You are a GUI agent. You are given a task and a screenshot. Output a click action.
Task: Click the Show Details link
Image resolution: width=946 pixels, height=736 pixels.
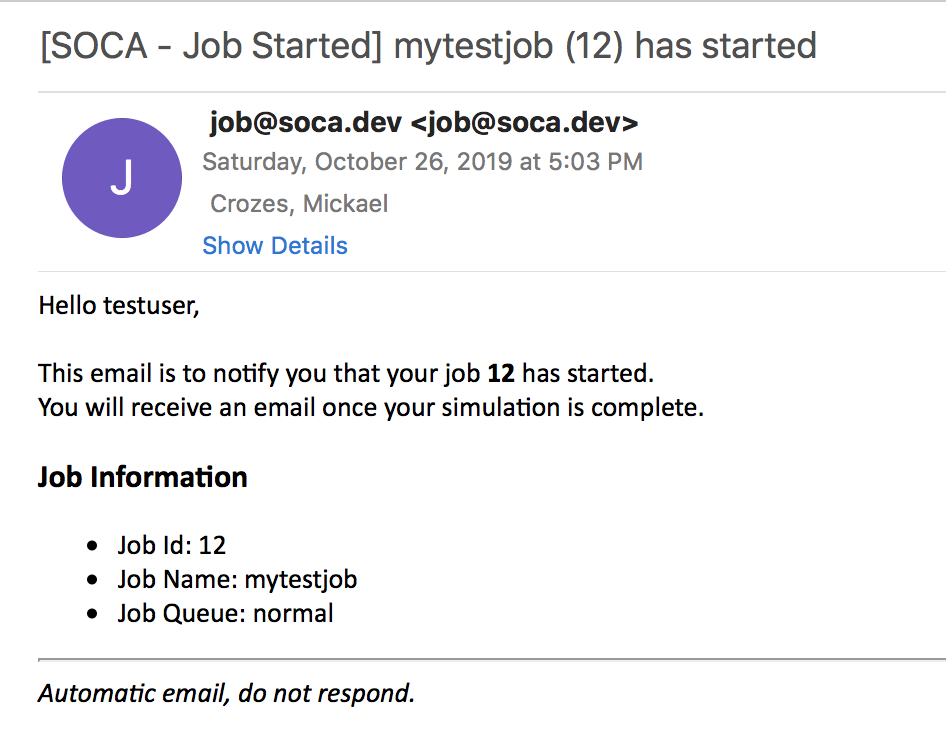275,246
